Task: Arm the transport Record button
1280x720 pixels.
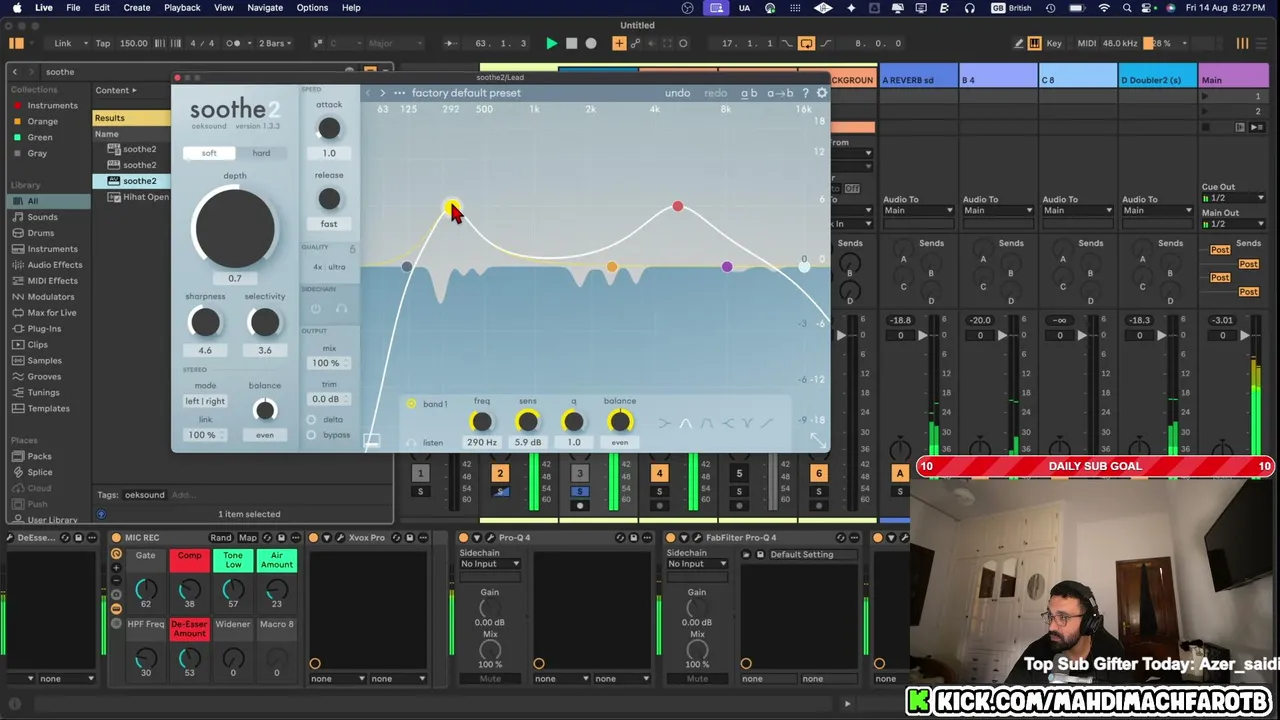Action: [591, 43]
